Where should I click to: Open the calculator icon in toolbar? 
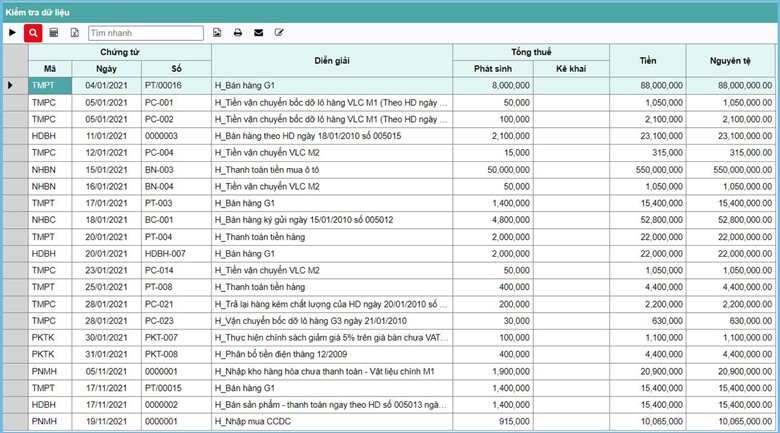54,33
